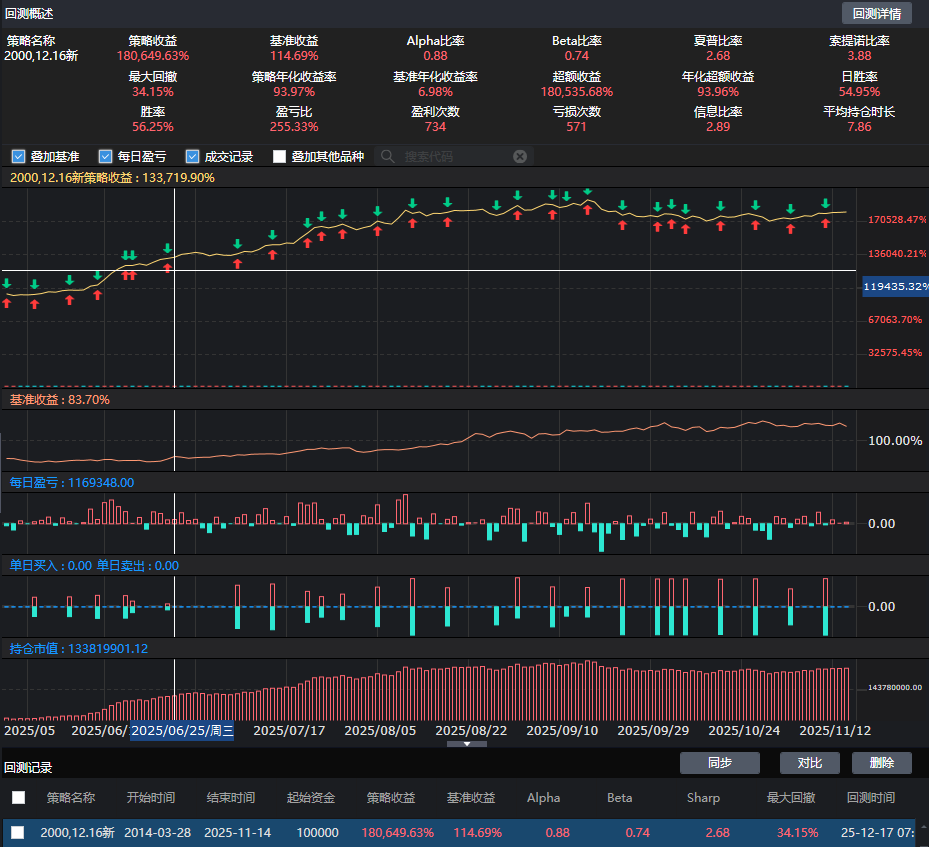
Task: Collapse the panel with the small down triangle
Action: 466,744
